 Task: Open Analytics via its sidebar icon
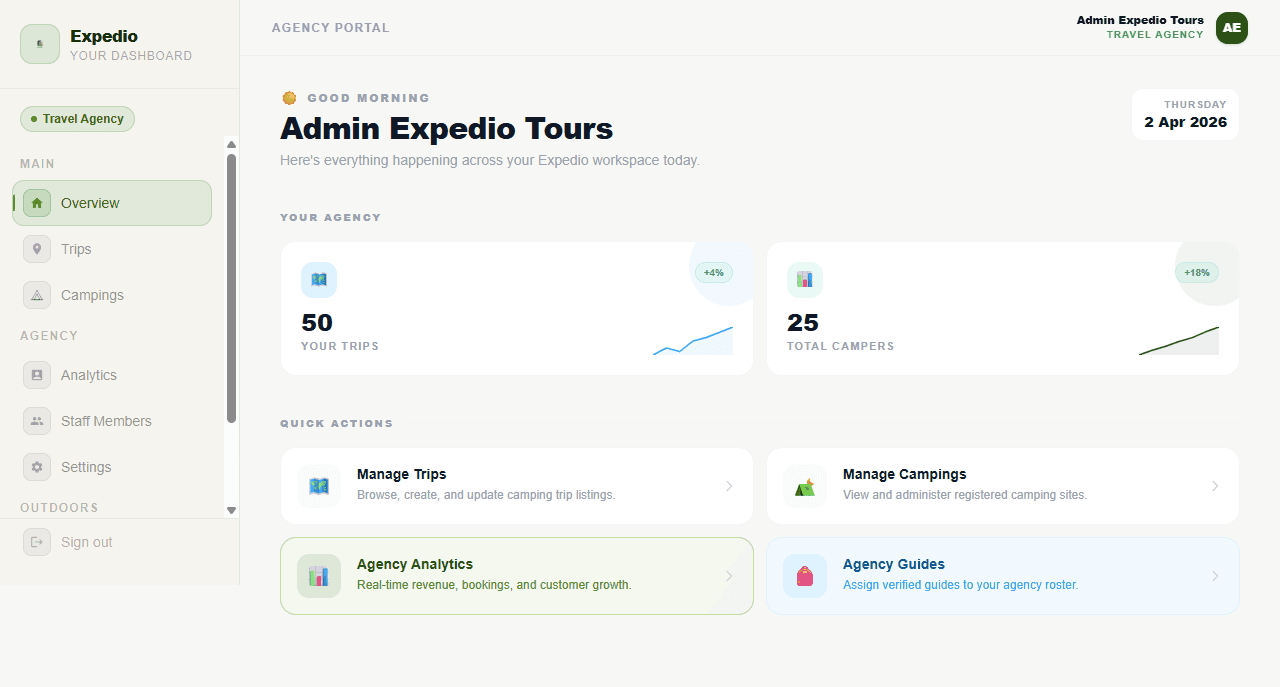coord(37,374)
